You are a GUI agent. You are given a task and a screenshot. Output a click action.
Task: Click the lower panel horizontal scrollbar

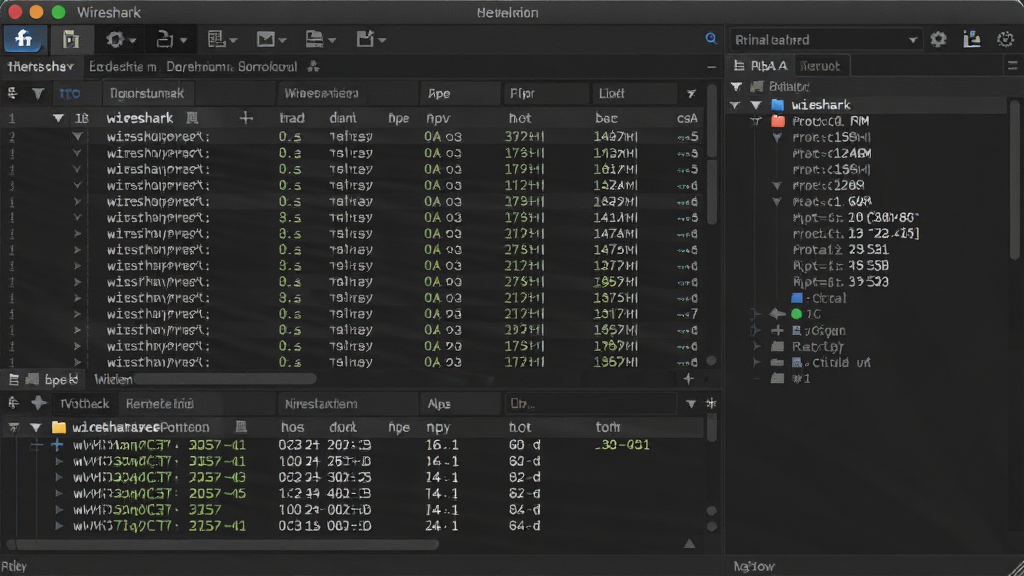[222, 544]
